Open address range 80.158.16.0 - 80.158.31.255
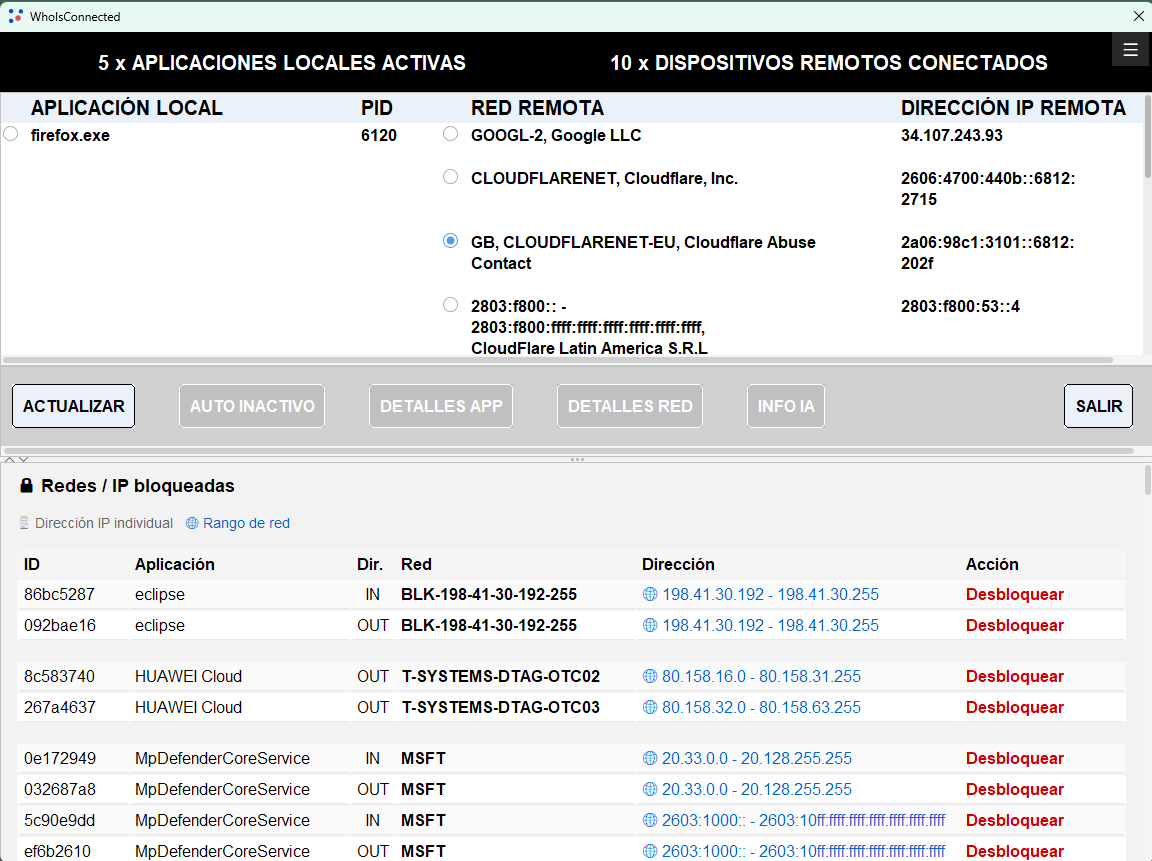The width and height of the screenshot is (1152, 861). [x=761, y=676]
